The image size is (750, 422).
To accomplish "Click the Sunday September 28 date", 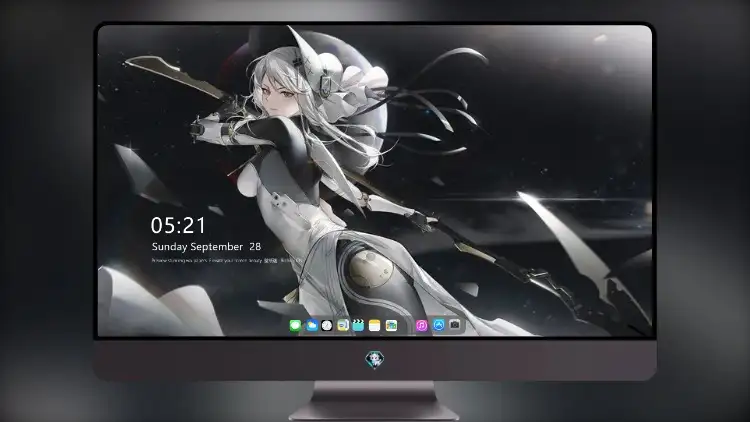I will pyautogui.click(x=206, y=247).
